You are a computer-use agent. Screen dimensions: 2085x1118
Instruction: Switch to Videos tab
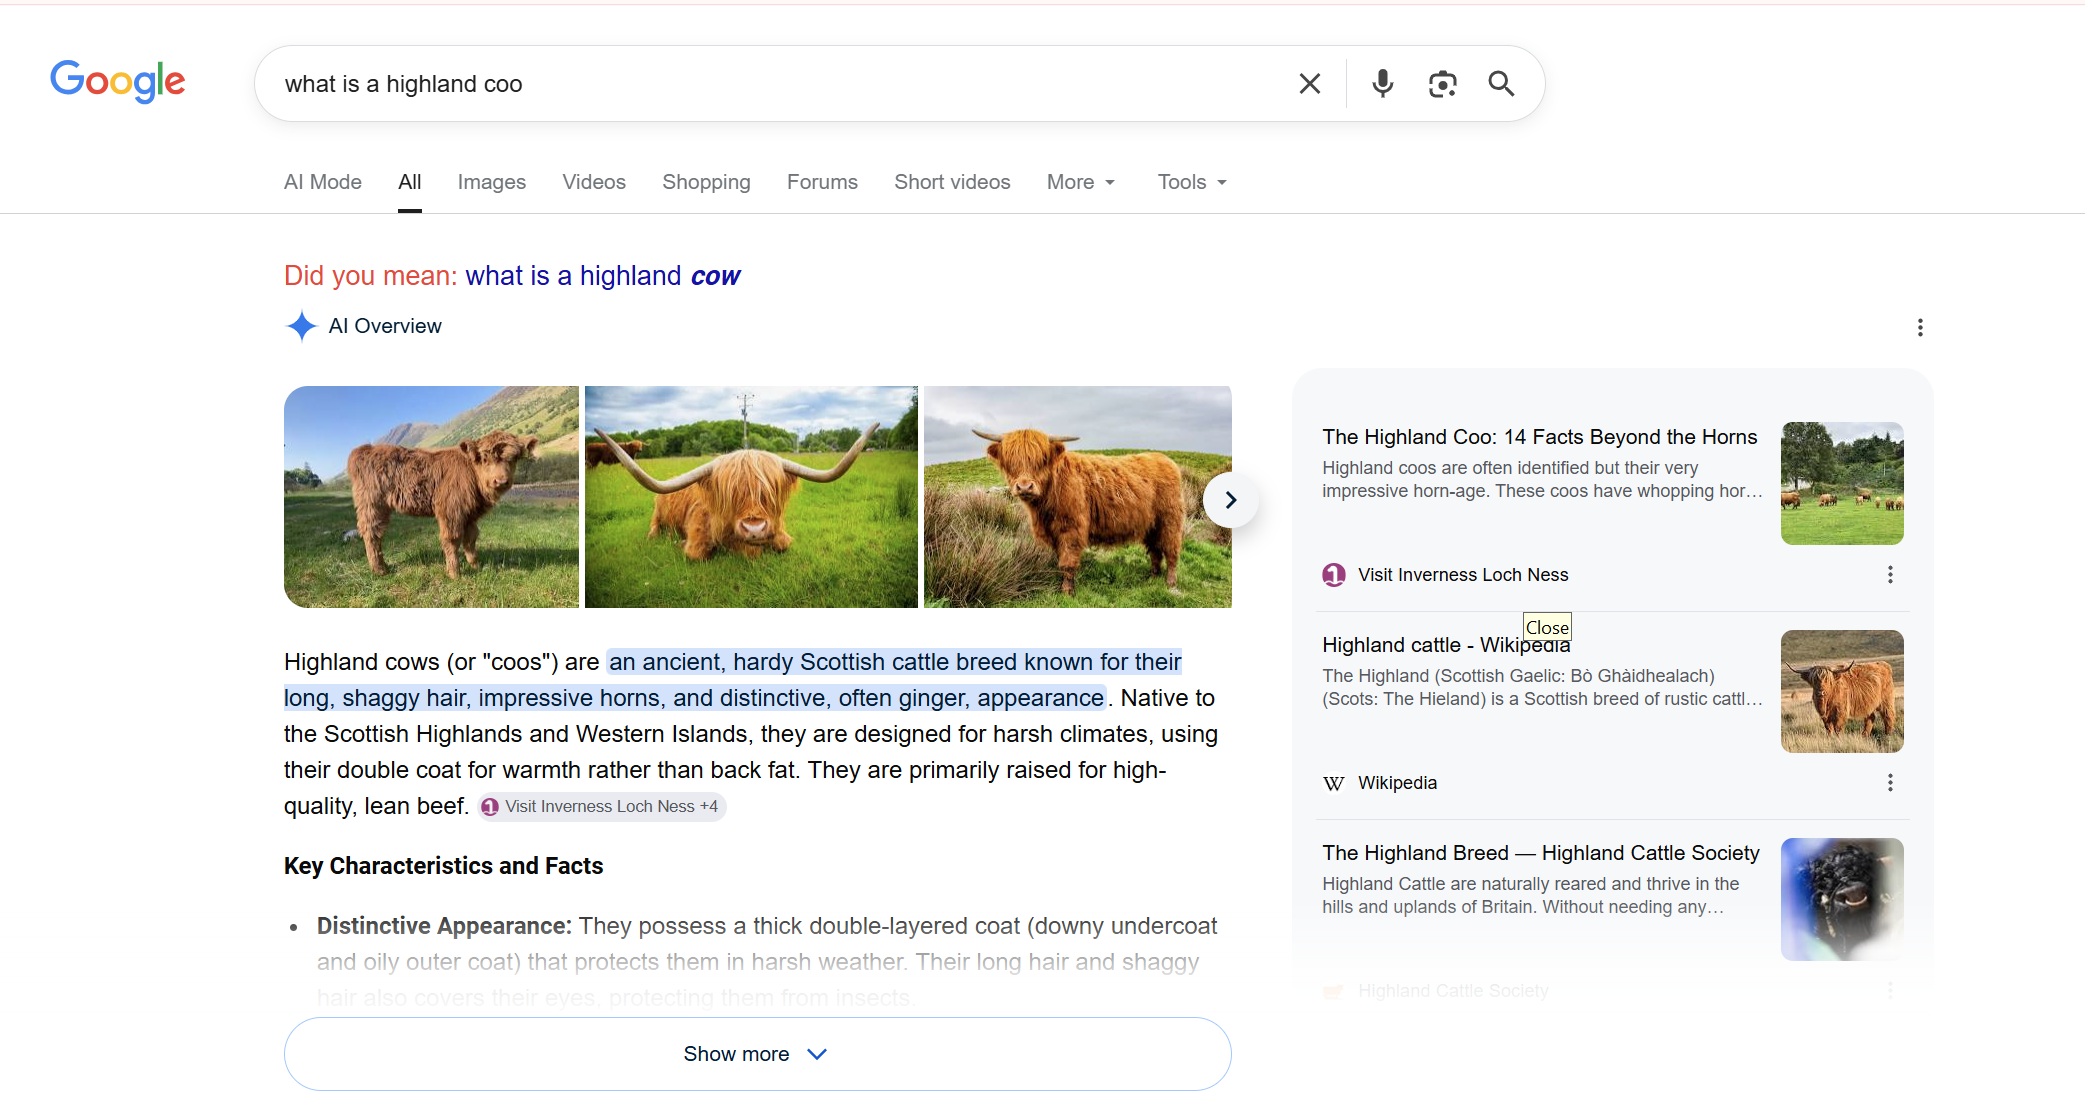point(594,182)
